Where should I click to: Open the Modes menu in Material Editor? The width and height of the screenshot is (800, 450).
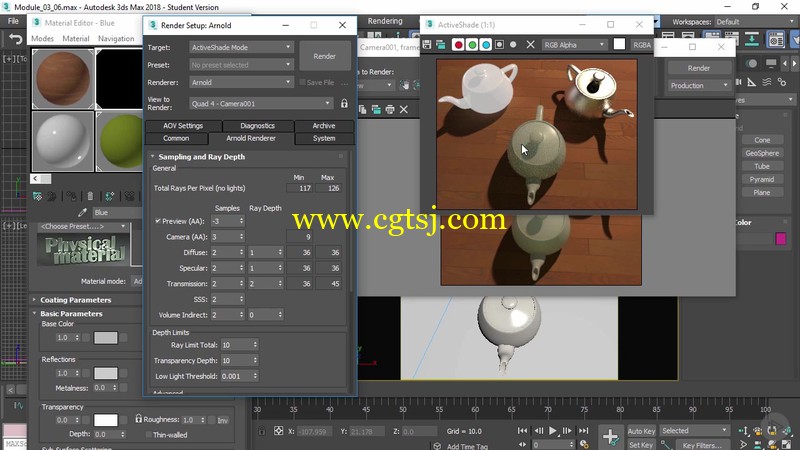click(42, 39)
